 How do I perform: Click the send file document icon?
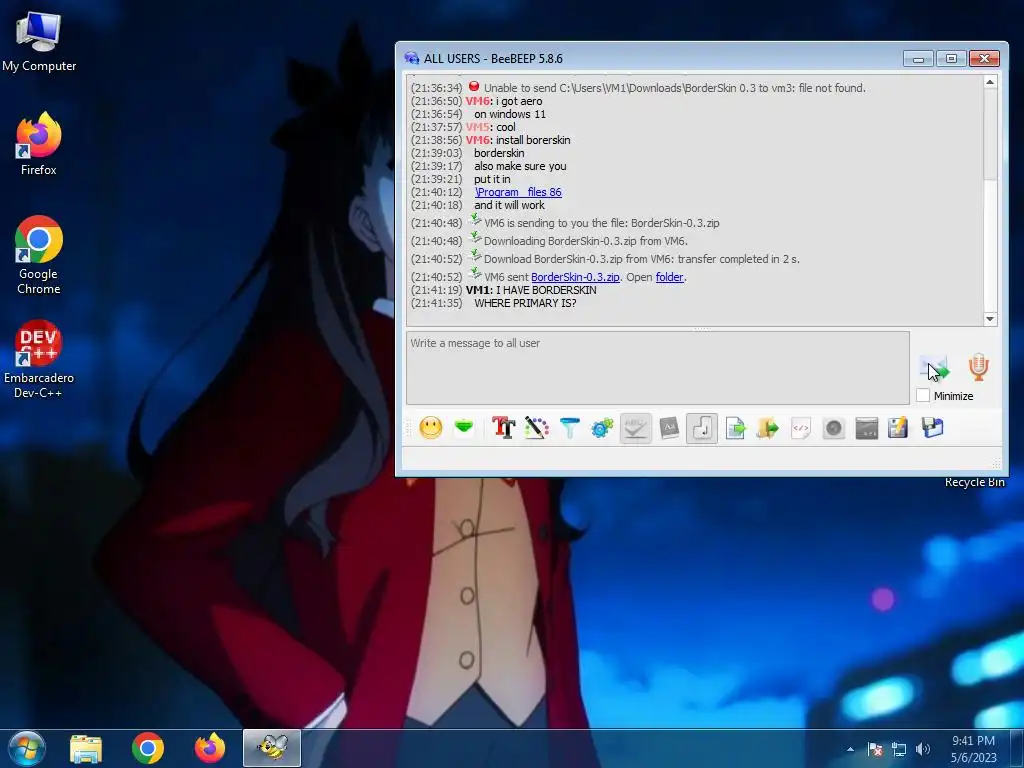click(735, 428)
